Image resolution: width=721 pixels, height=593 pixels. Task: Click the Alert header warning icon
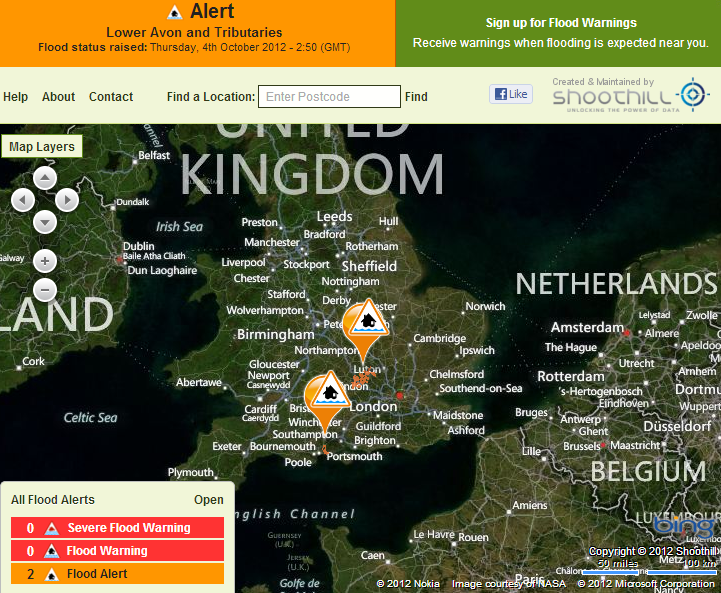tap(174, 12)
